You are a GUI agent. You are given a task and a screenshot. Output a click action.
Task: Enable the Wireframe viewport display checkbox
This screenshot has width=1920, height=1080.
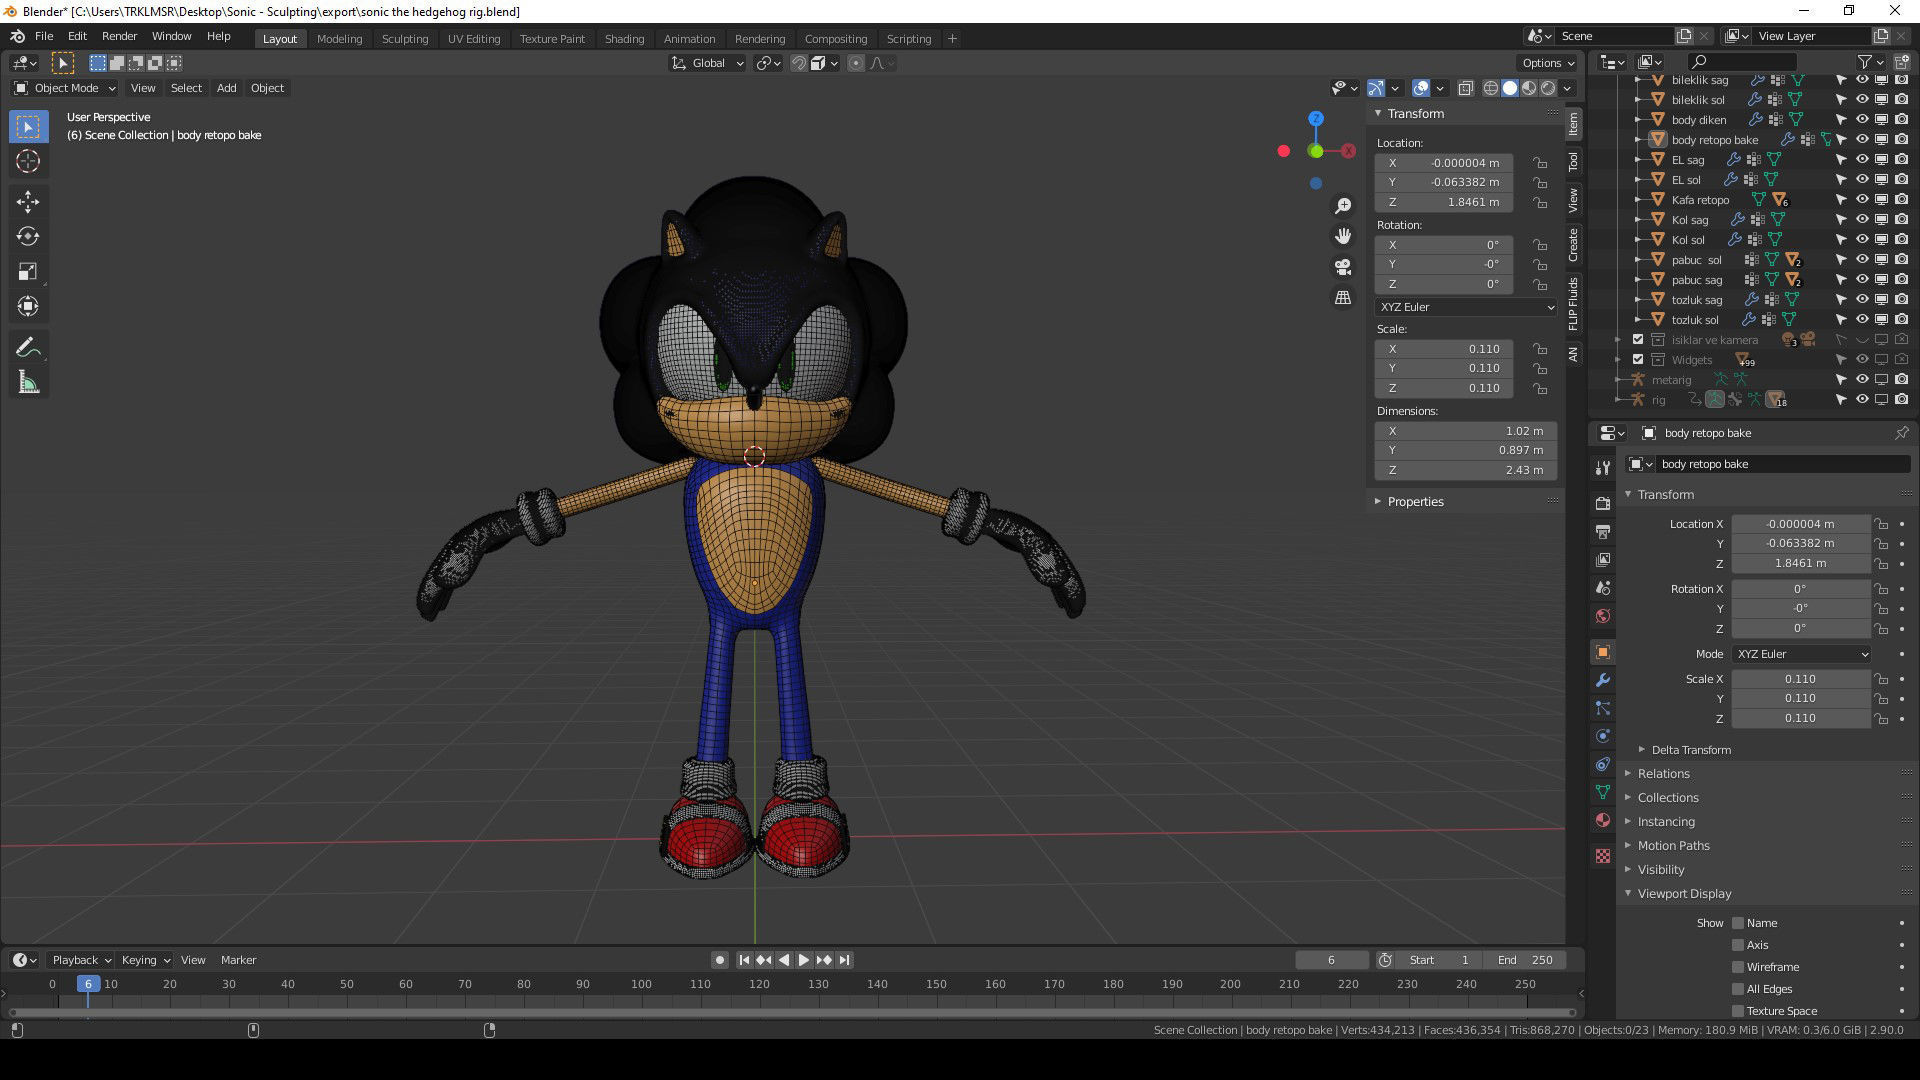coord(1738,967)
